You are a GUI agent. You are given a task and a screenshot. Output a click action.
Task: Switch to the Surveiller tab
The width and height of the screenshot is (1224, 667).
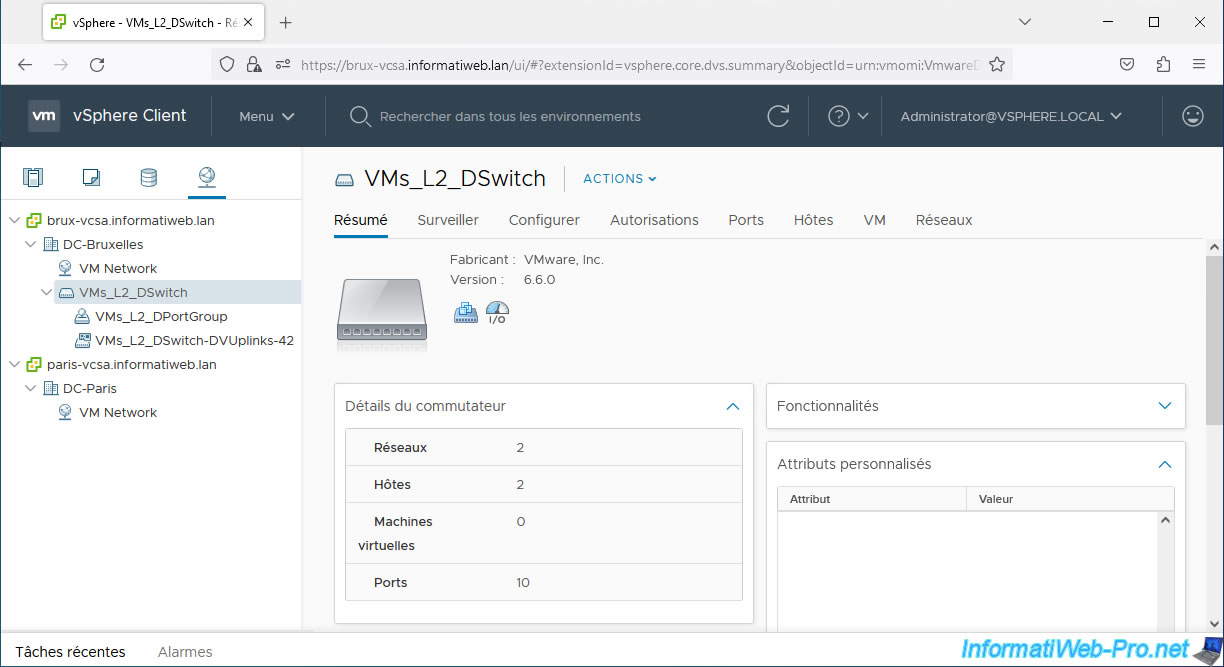448,220
